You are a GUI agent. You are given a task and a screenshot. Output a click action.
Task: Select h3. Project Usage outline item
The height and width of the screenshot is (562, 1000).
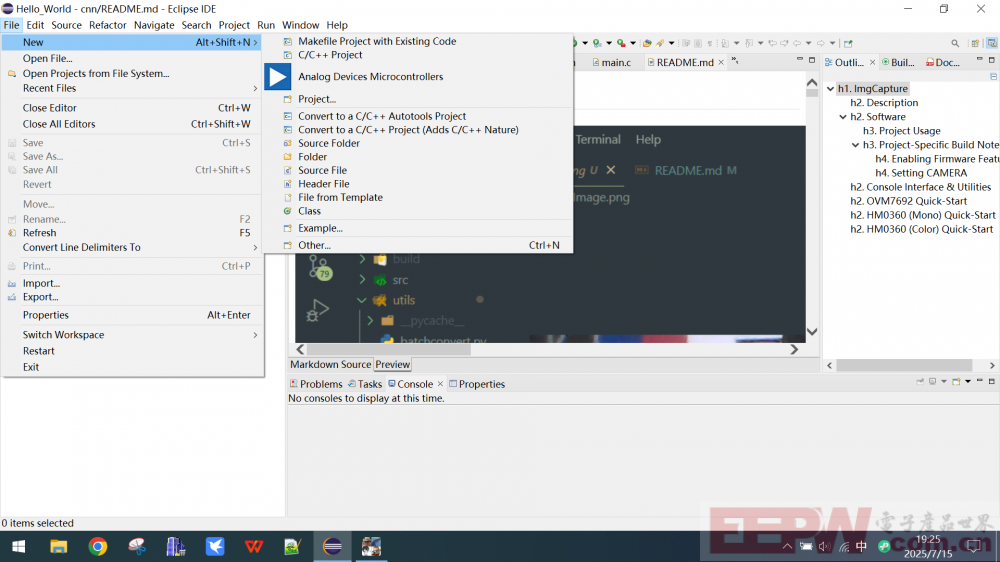coord(901,131)
